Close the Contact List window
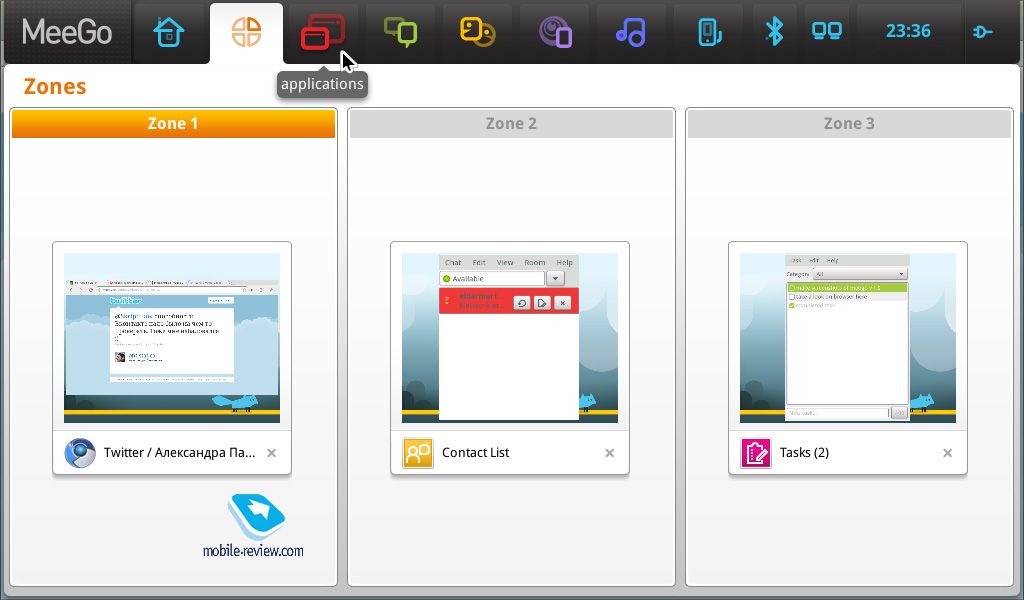This screenshot has width=1024, height=600. point(609,453)
